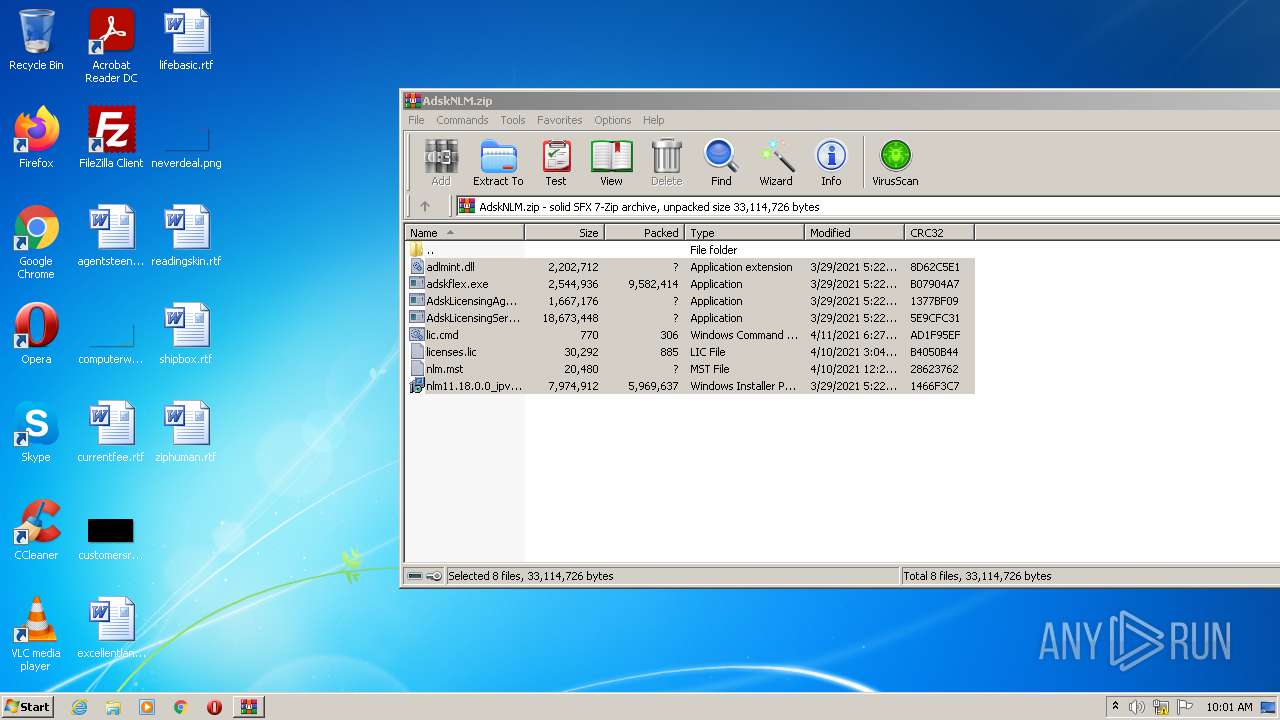Launch the VLC media player shortcut
Viewport: 1280px width, 720px height.
[36, 634]
